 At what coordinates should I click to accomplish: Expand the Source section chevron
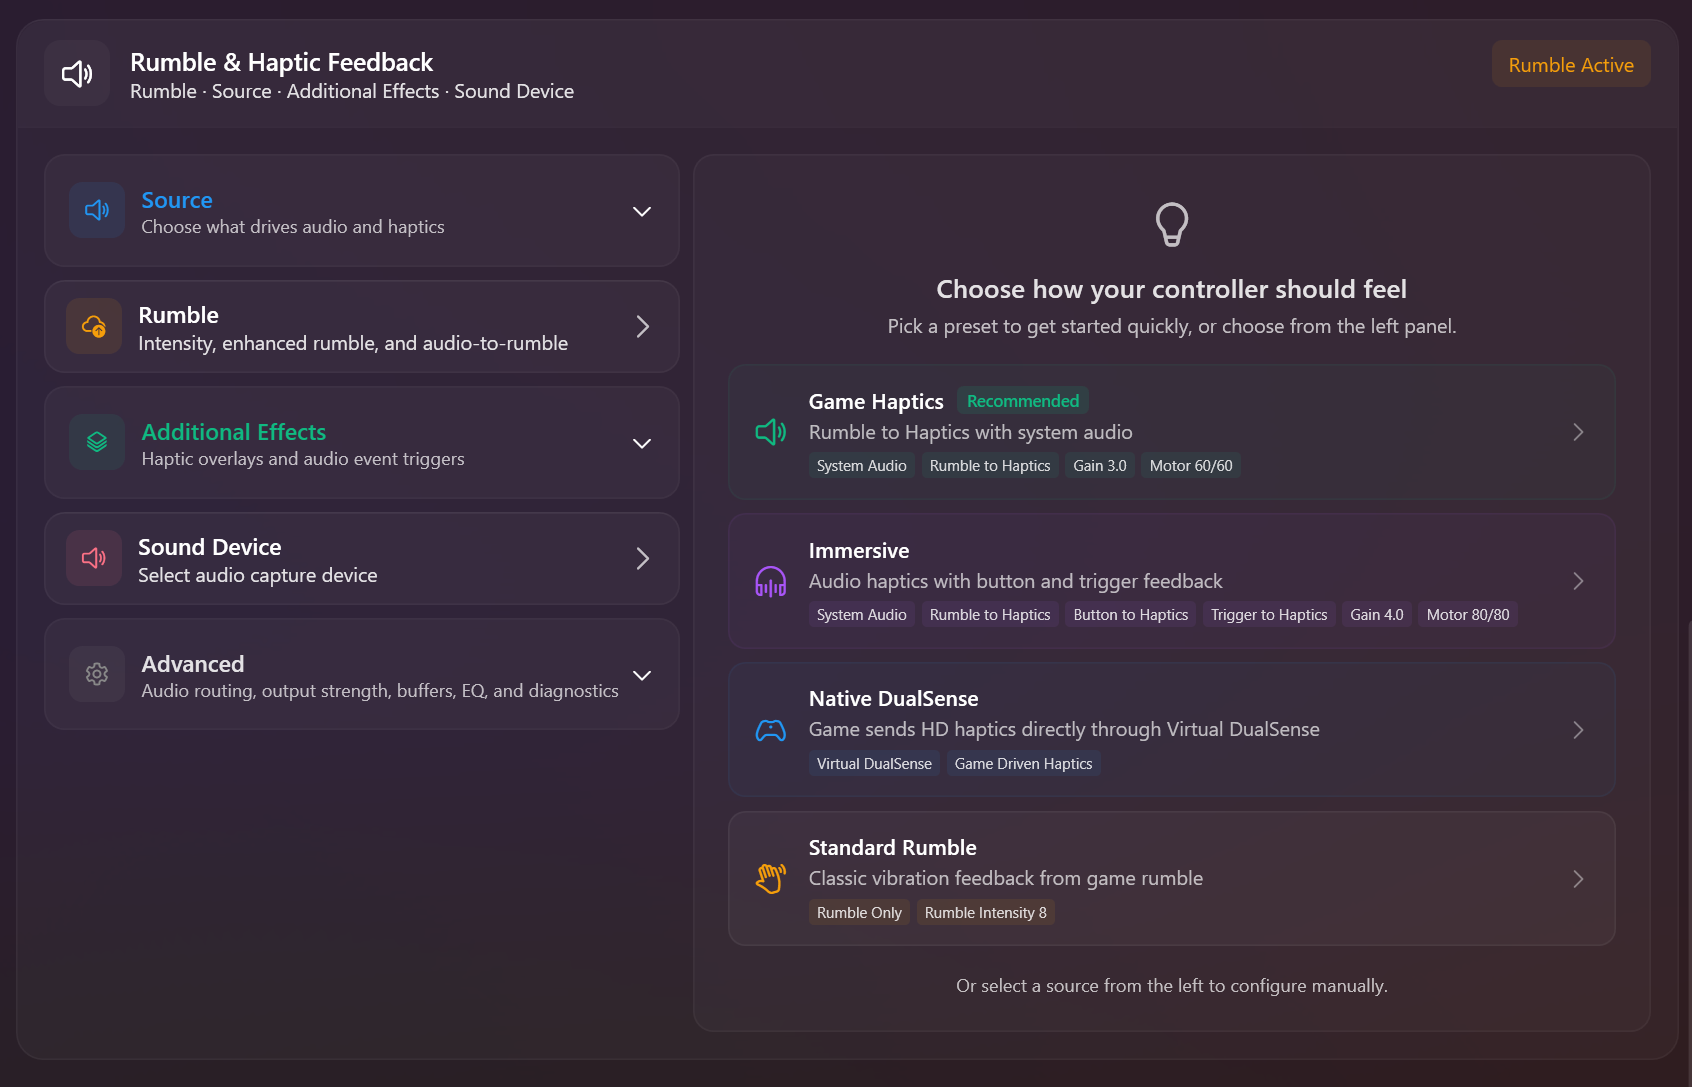pos(642,211)
